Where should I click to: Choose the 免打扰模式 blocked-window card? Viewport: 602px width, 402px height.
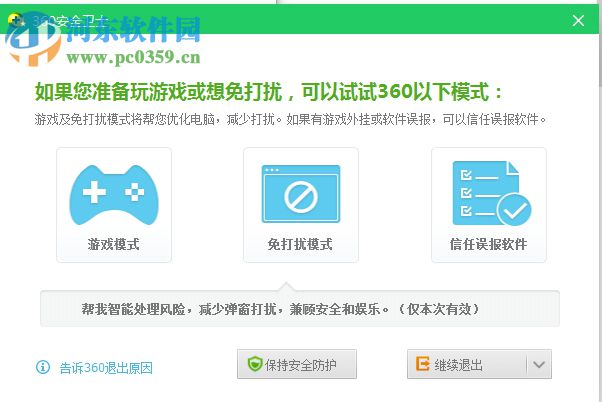[301, 205]
